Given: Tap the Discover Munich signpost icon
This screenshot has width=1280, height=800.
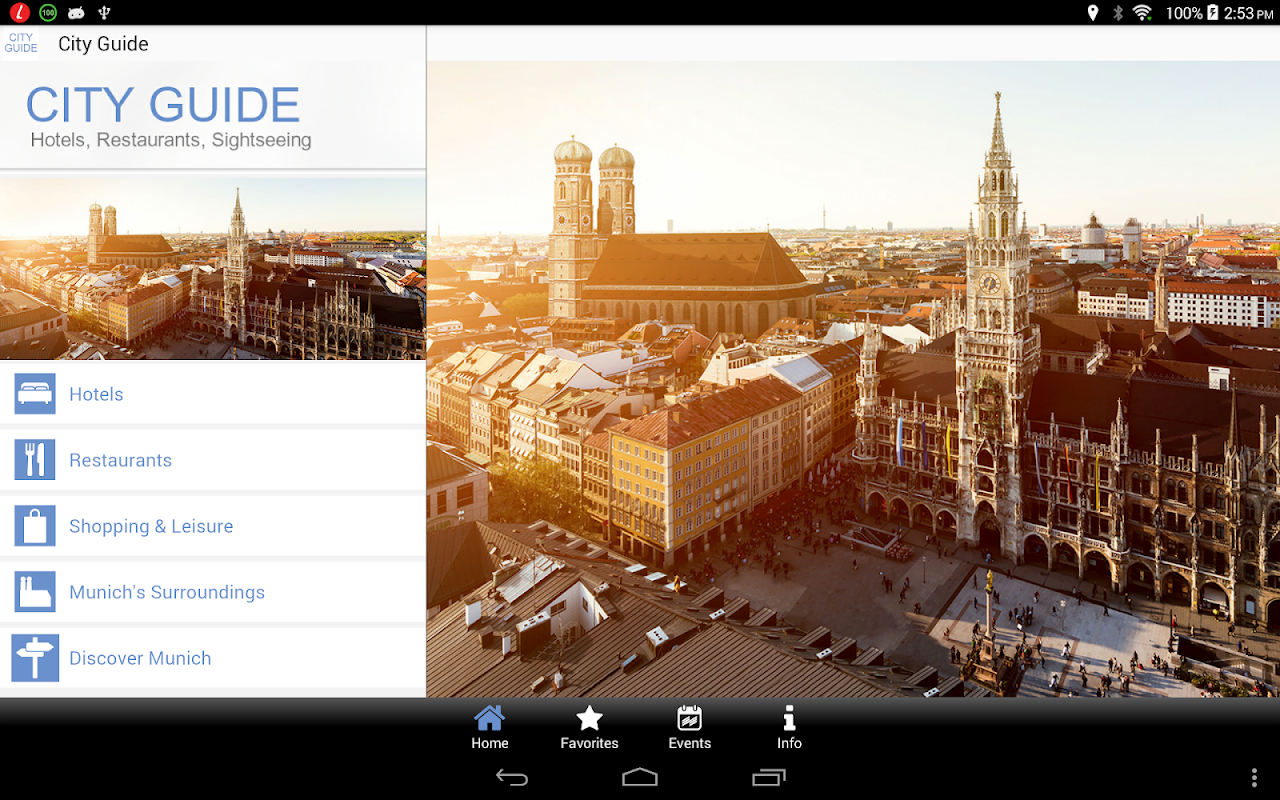Looking at the screenshot, I should pyautogui.click(x=35, y=658).
